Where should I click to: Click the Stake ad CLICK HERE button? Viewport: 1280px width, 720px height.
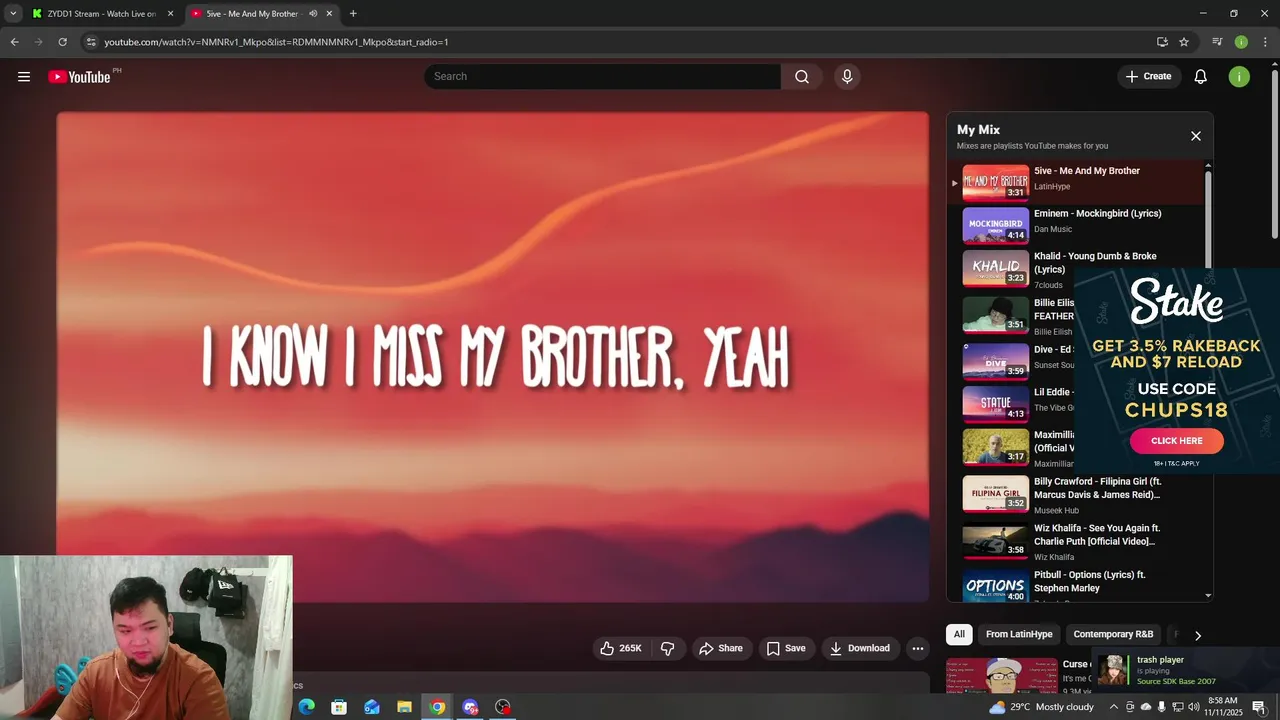[x=1177, y=441]
